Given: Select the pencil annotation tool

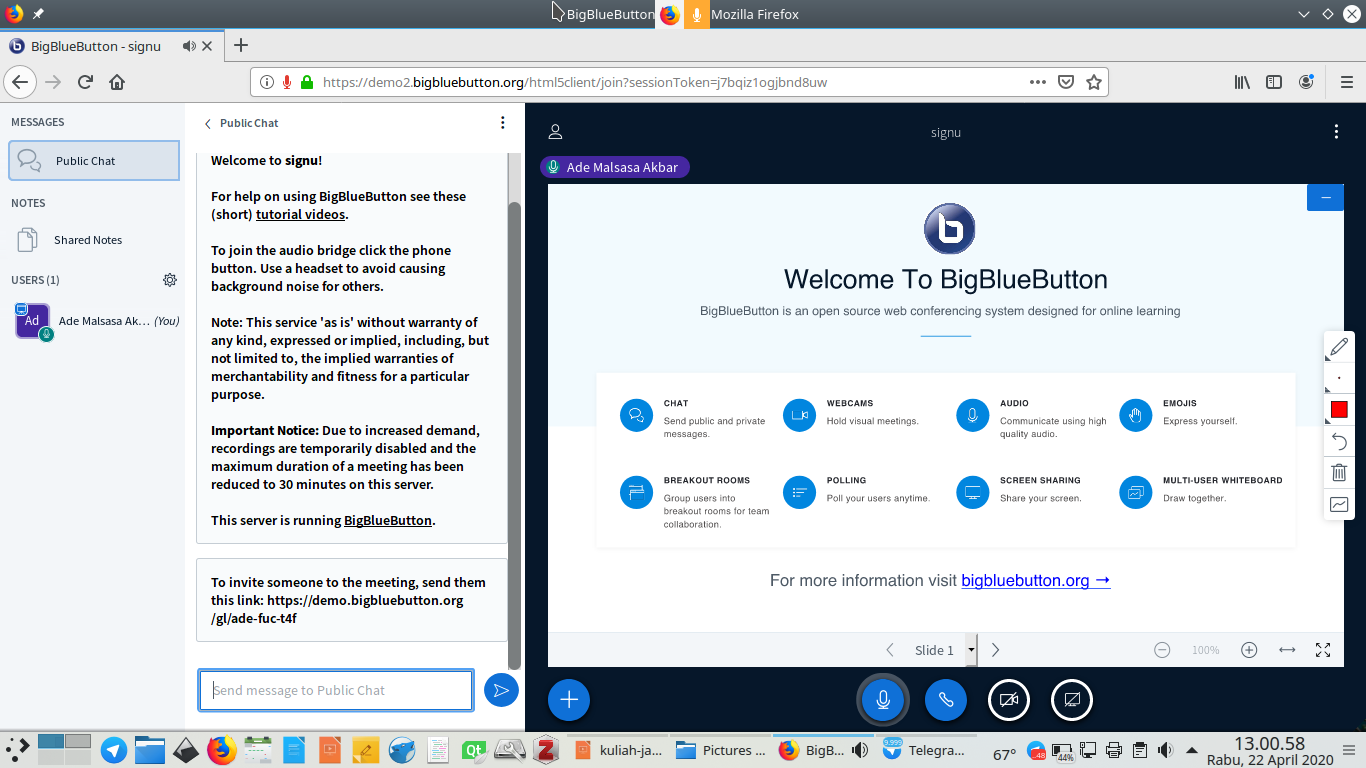Looking at the screenshot, I should (x=1339, y=348).
